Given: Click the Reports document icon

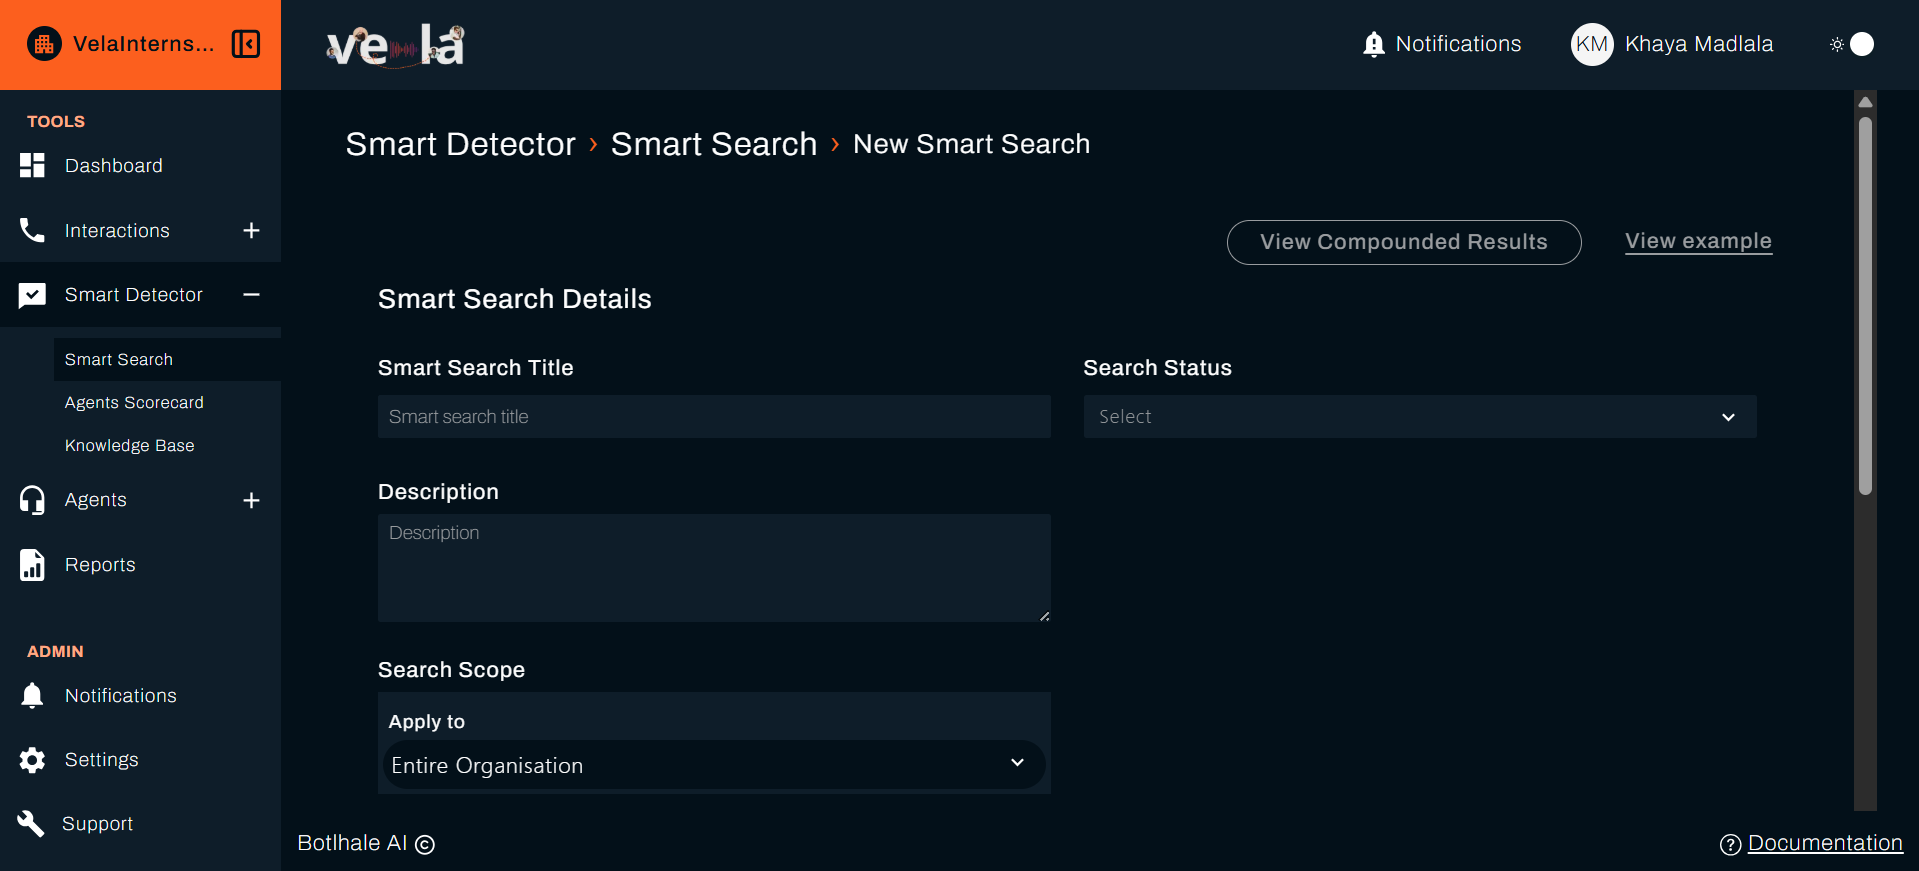Looking at the screenshot, I should (32, 565).
